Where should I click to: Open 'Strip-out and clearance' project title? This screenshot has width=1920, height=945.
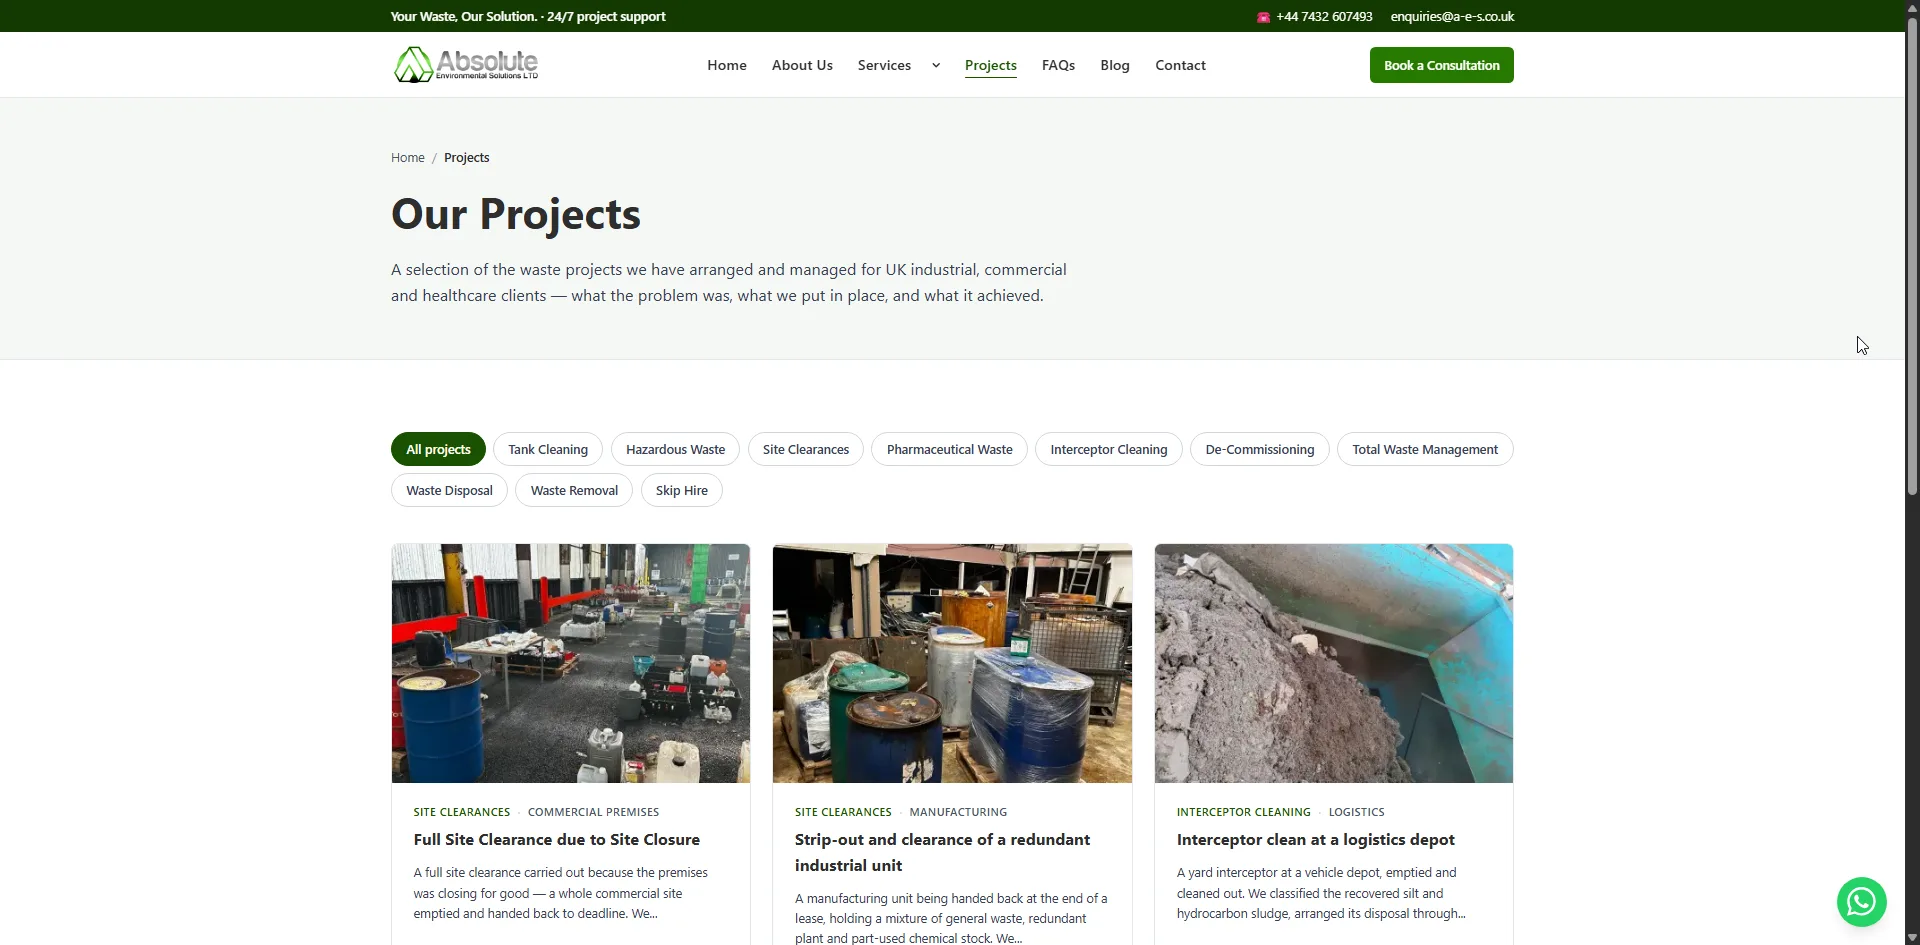(x=942, y=853)
